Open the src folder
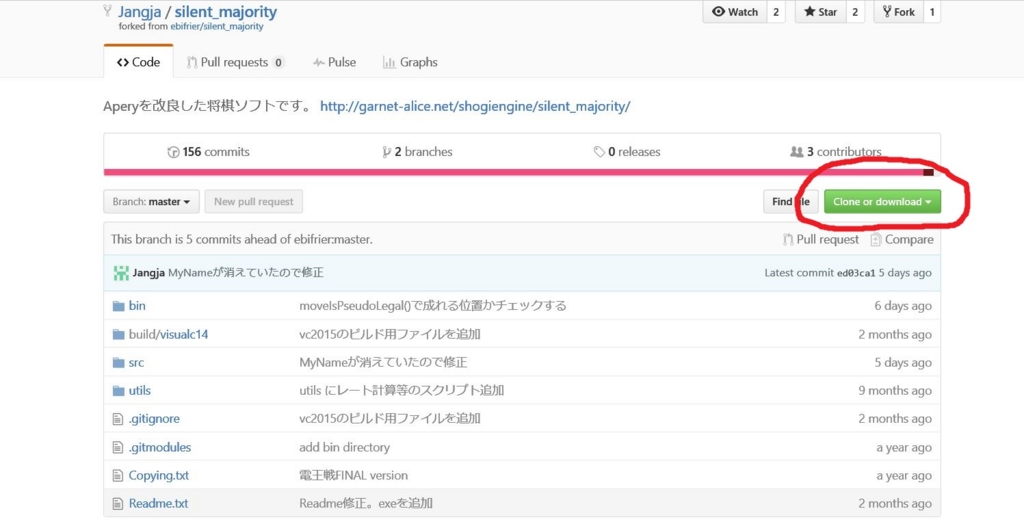Image resolution: width=1024 pixels, height=524 pixels. tap(136, 363)
